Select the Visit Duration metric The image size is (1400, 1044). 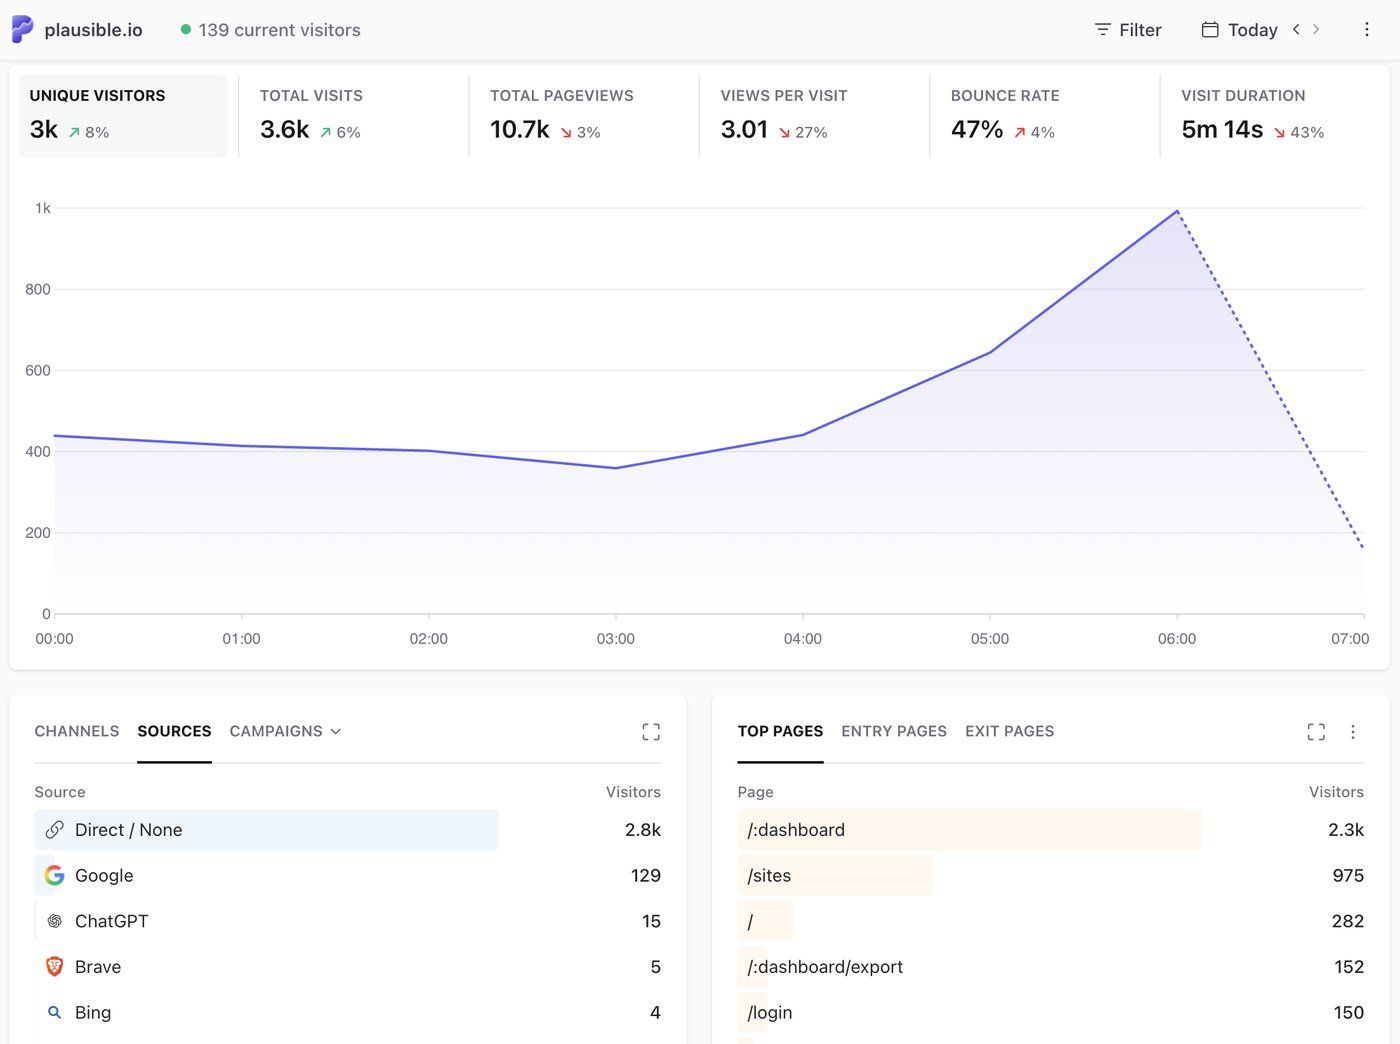tap(1275, 116)
